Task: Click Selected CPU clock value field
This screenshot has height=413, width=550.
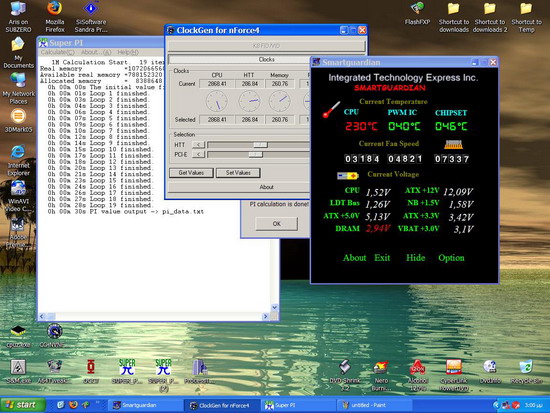Action: [217, 120]
